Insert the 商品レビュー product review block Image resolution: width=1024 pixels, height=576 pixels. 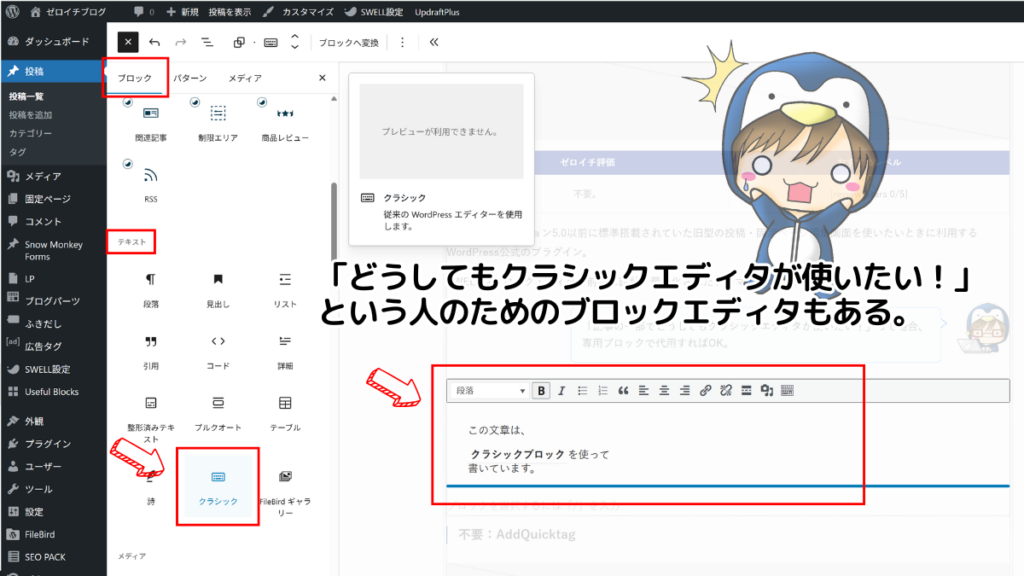pos(285,123)
